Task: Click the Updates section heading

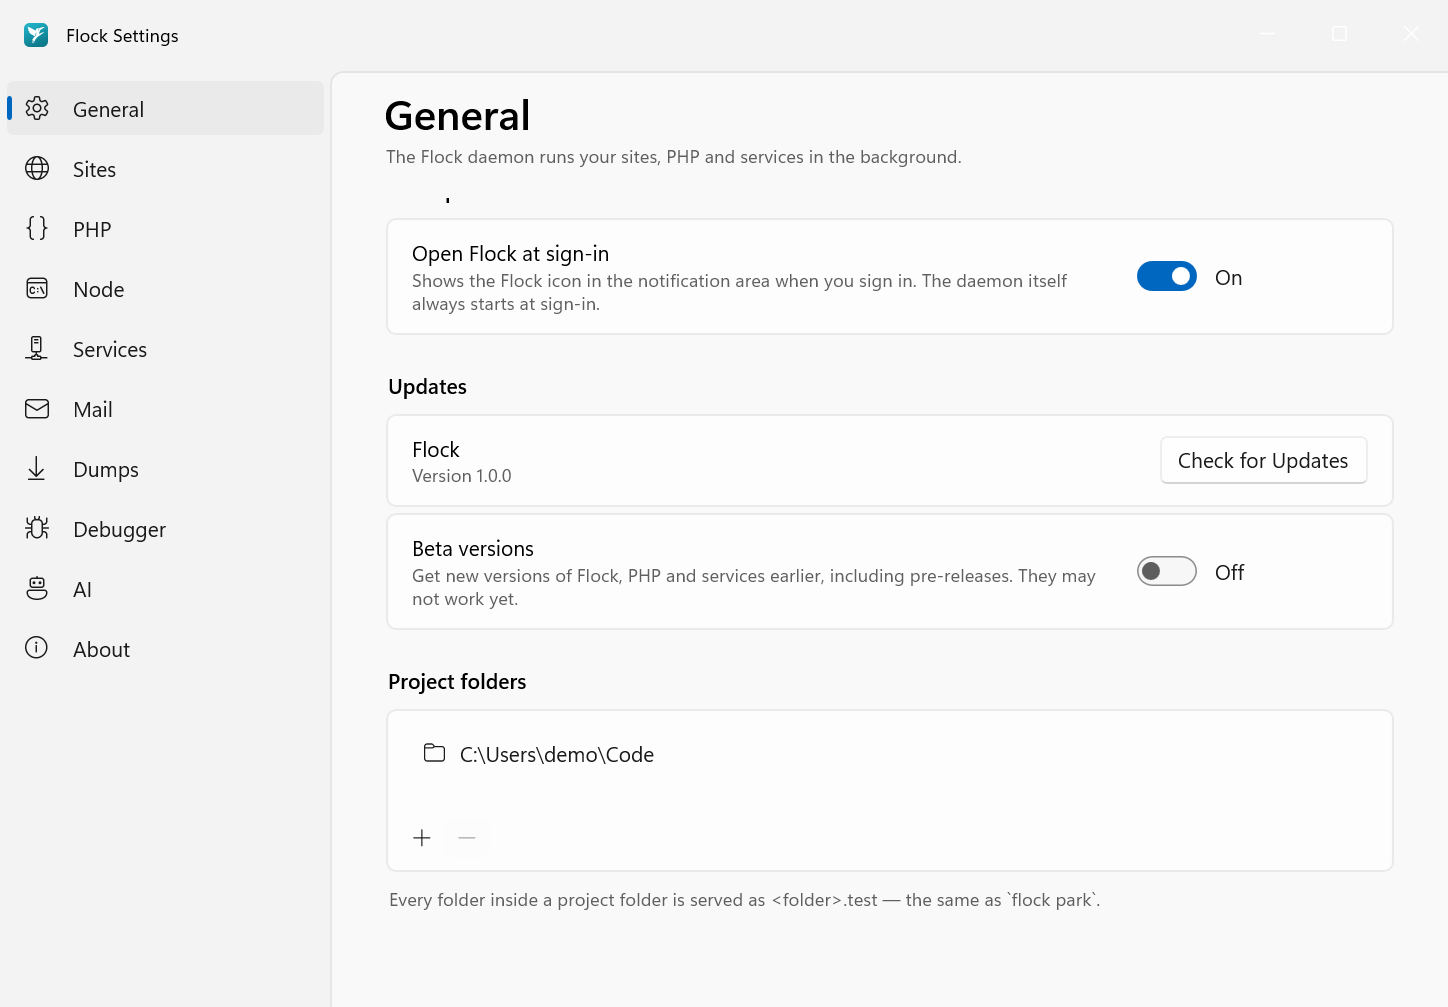Action: [x=427, y=387]
